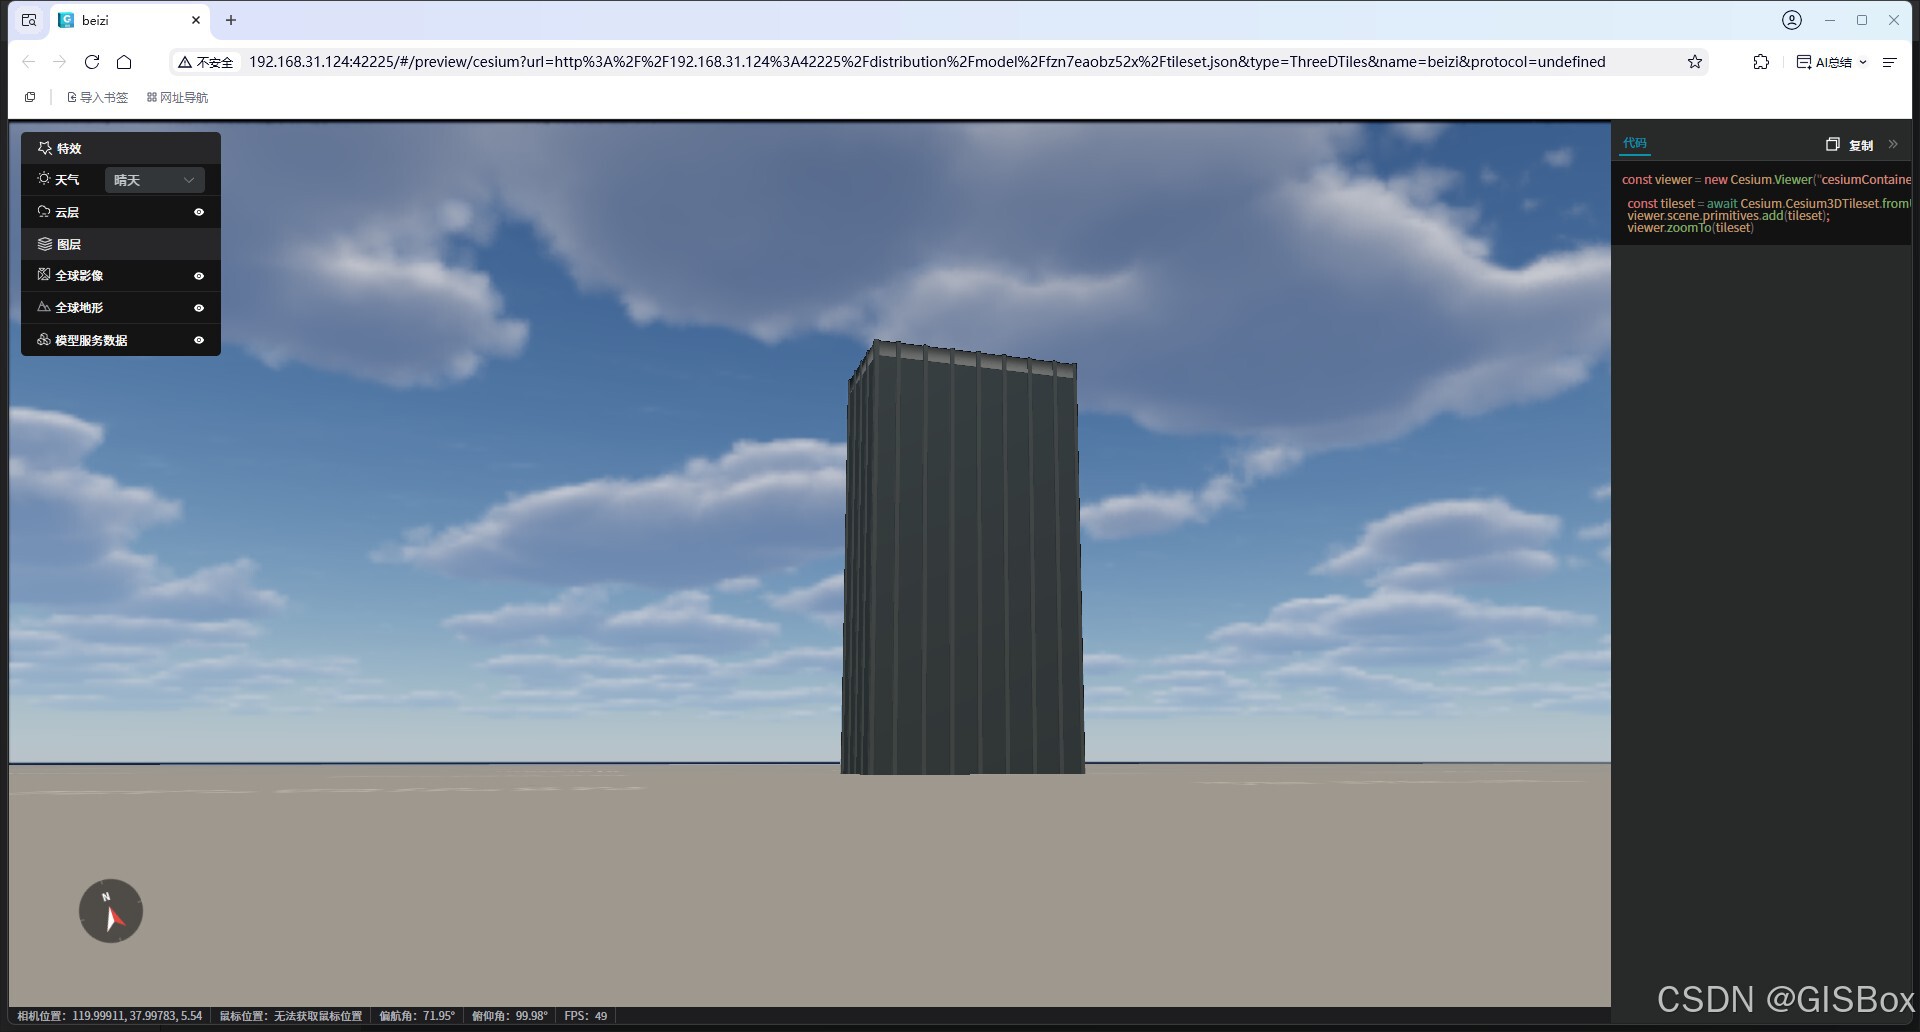Screen dimensions: 1920x1032
Task: Open 网址导航 bookmark link
Action: click(x=177, y=97)
